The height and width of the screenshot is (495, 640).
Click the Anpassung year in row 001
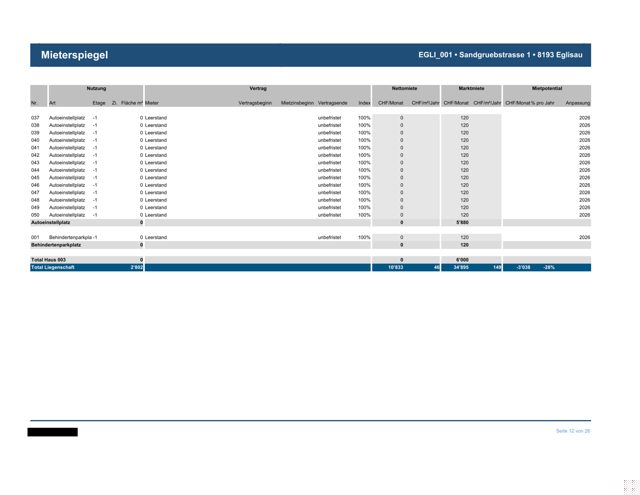585,238
